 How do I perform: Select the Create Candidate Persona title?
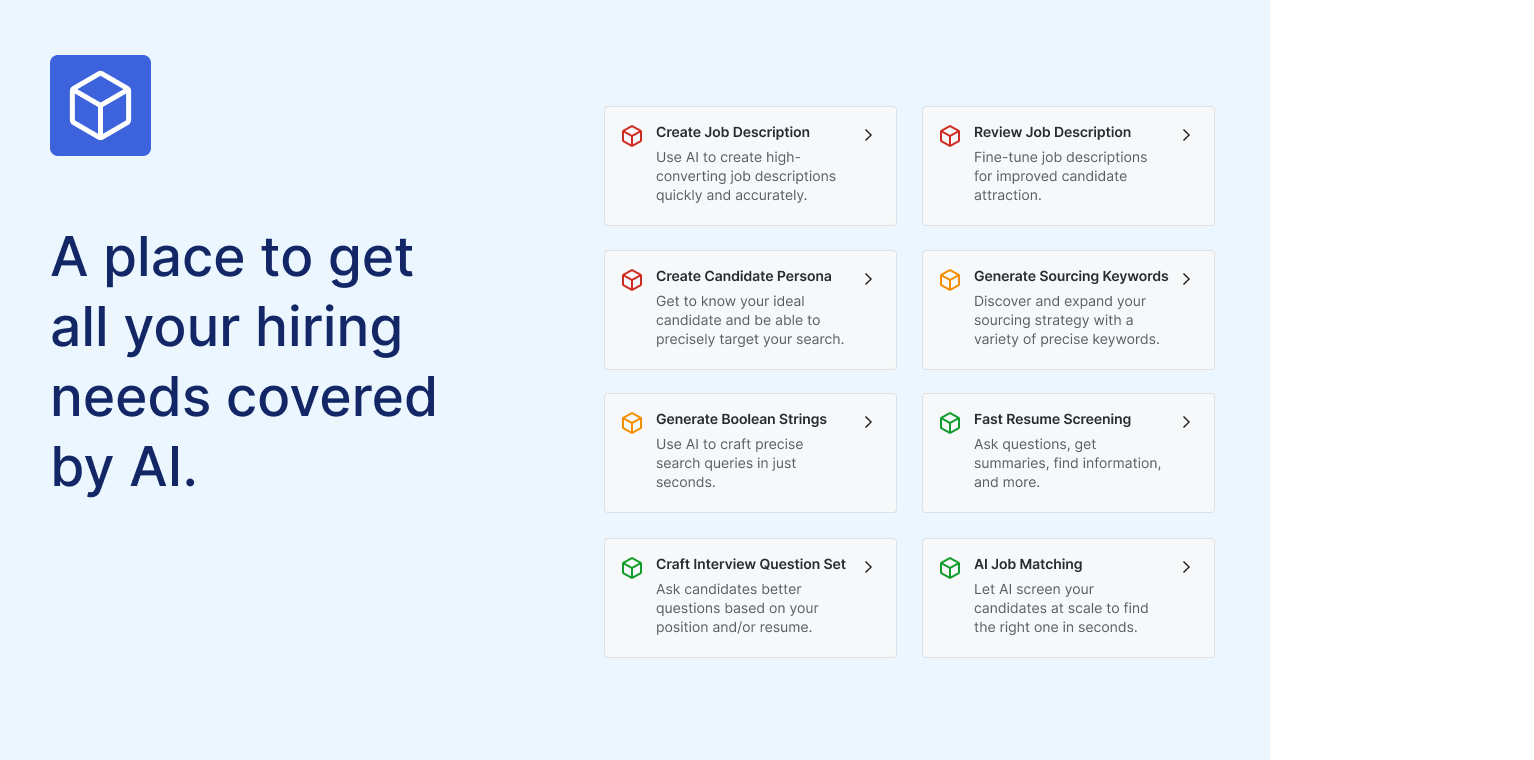click(743, 276)
